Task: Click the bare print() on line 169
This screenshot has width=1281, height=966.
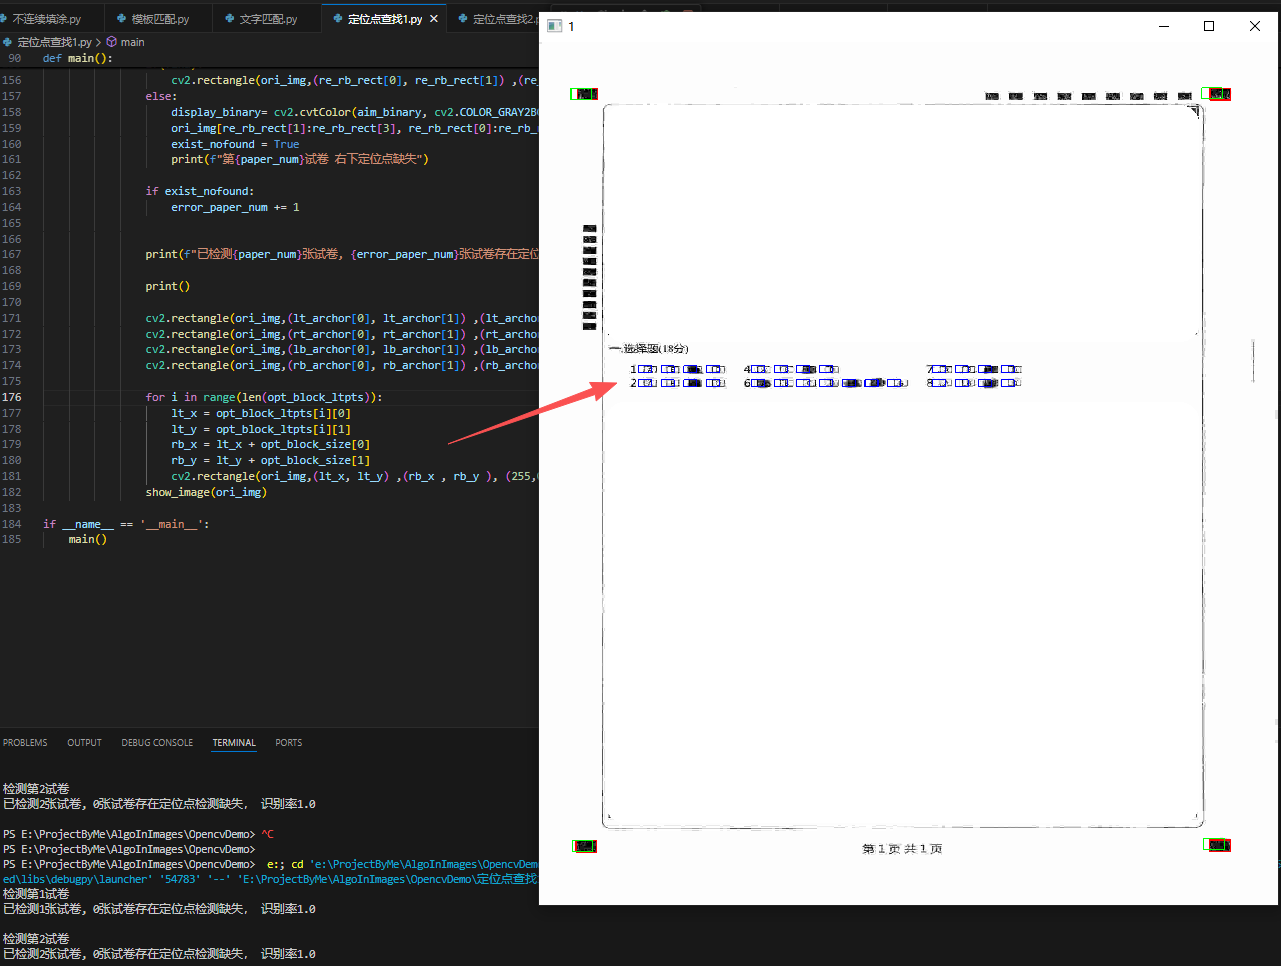Action: click(167, 286)
